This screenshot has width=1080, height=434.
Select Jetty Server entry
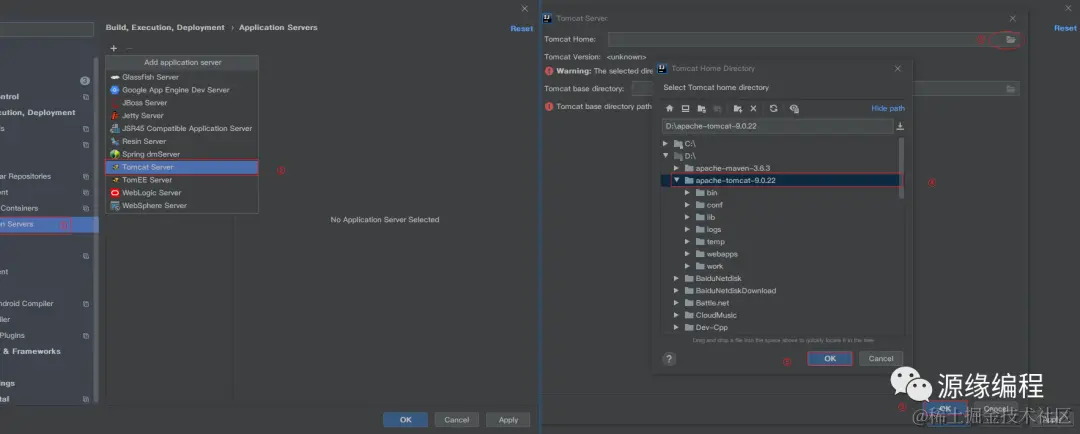click(182, 116)
